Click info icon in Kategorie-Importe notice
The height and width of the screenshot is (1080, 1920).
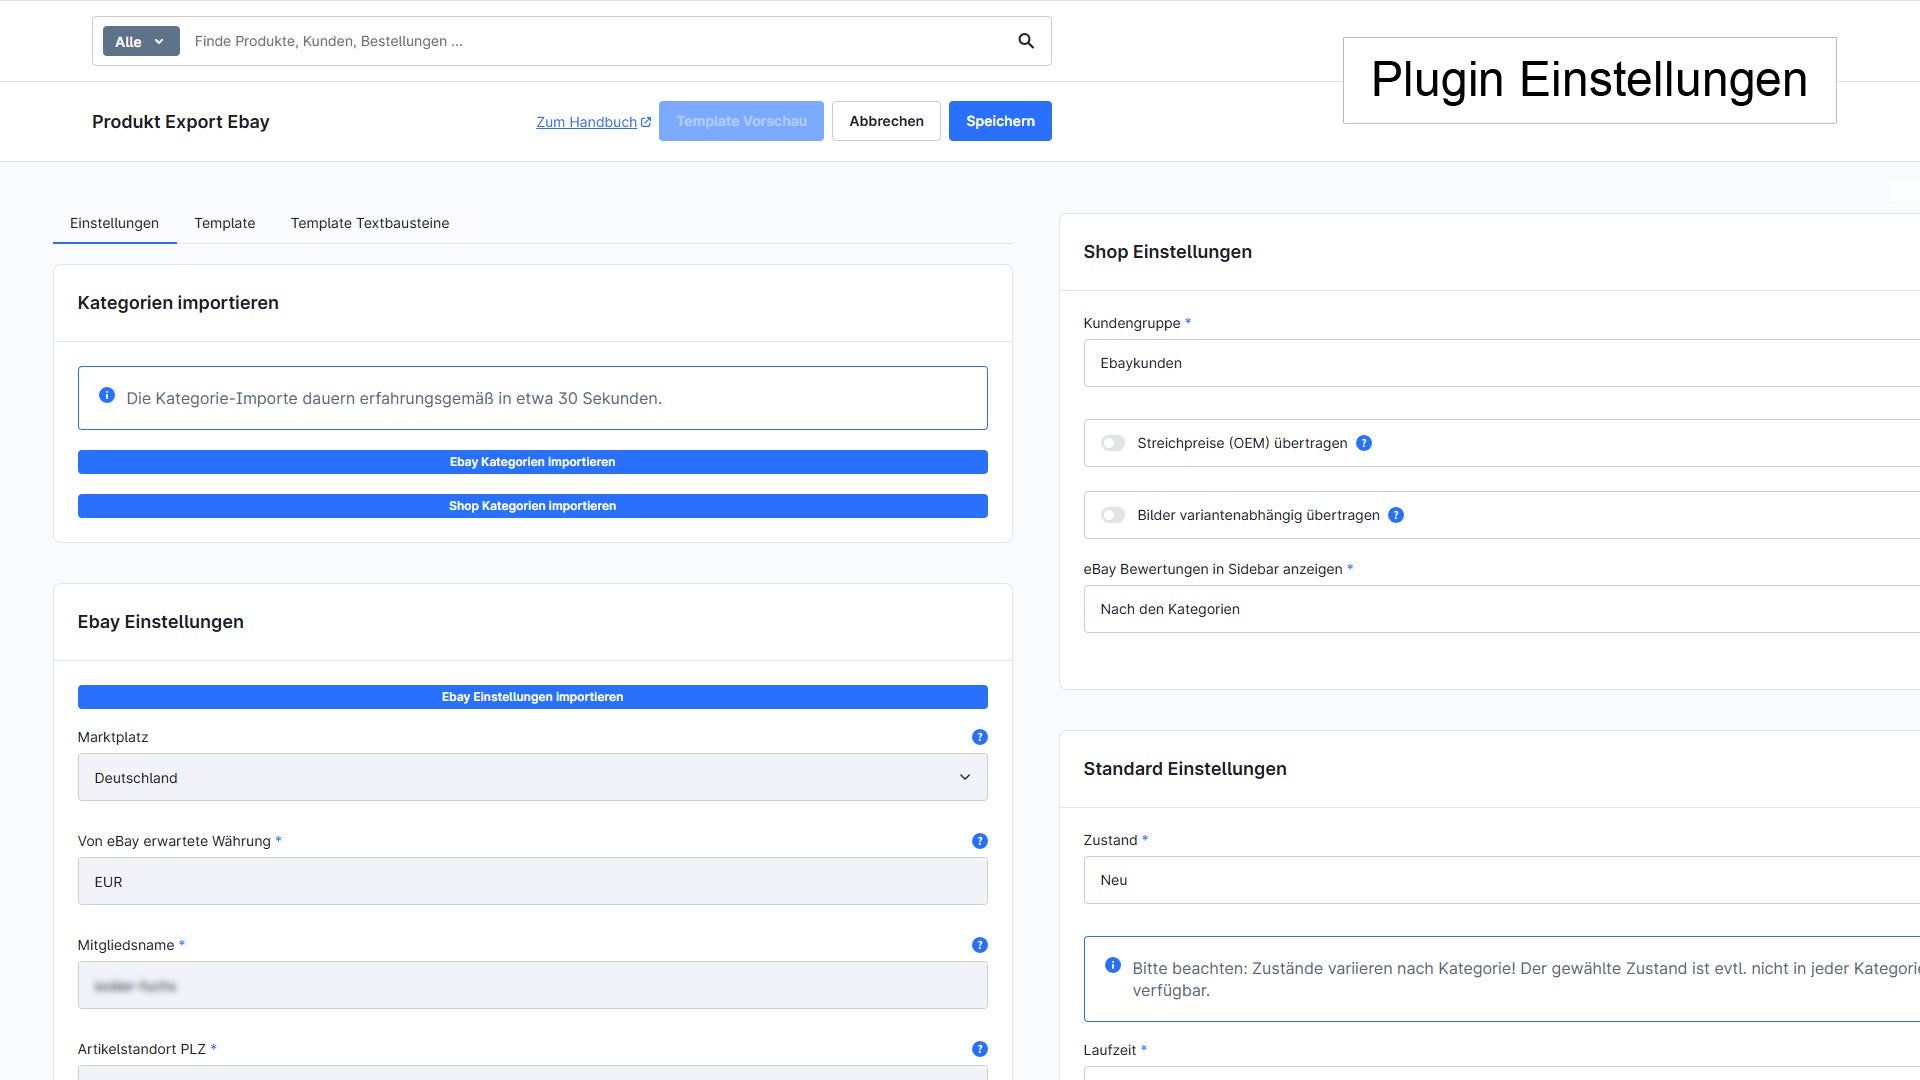(107, 395)
